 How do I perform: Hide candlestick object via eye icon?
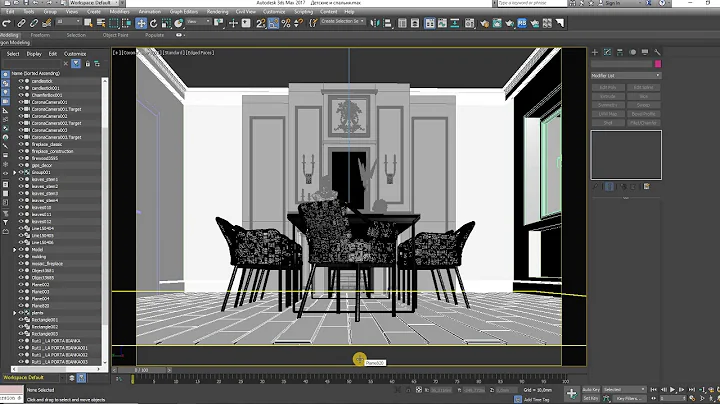(x=21, y=81)
